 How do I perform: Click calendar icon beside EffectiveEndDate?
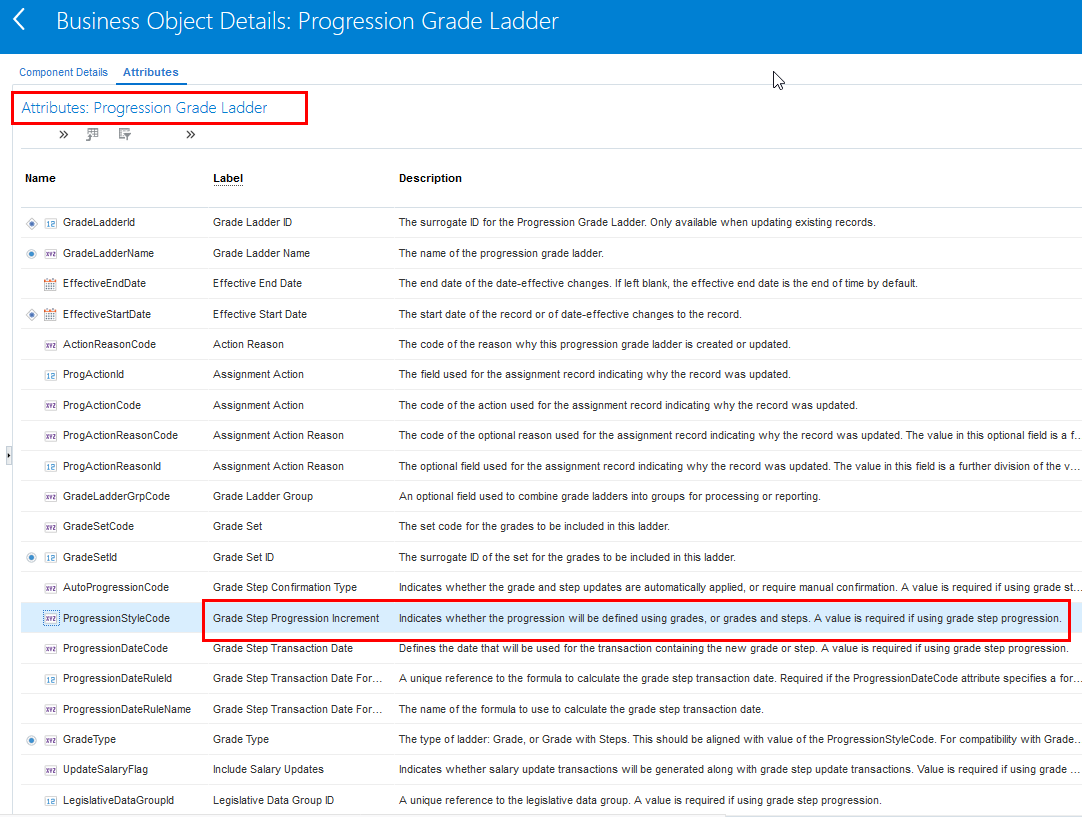pos(50,284)
